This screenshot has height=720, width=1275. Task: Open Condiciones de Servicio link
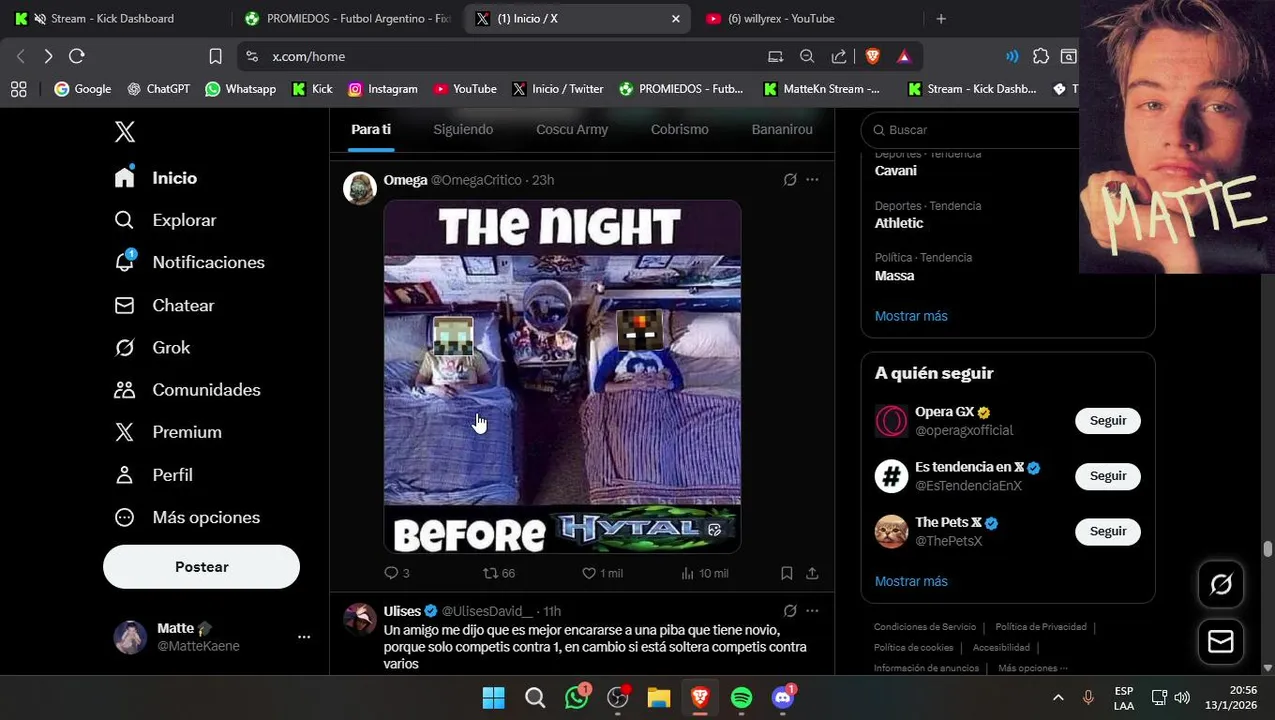pyautogui.click(x=925, y=627)
